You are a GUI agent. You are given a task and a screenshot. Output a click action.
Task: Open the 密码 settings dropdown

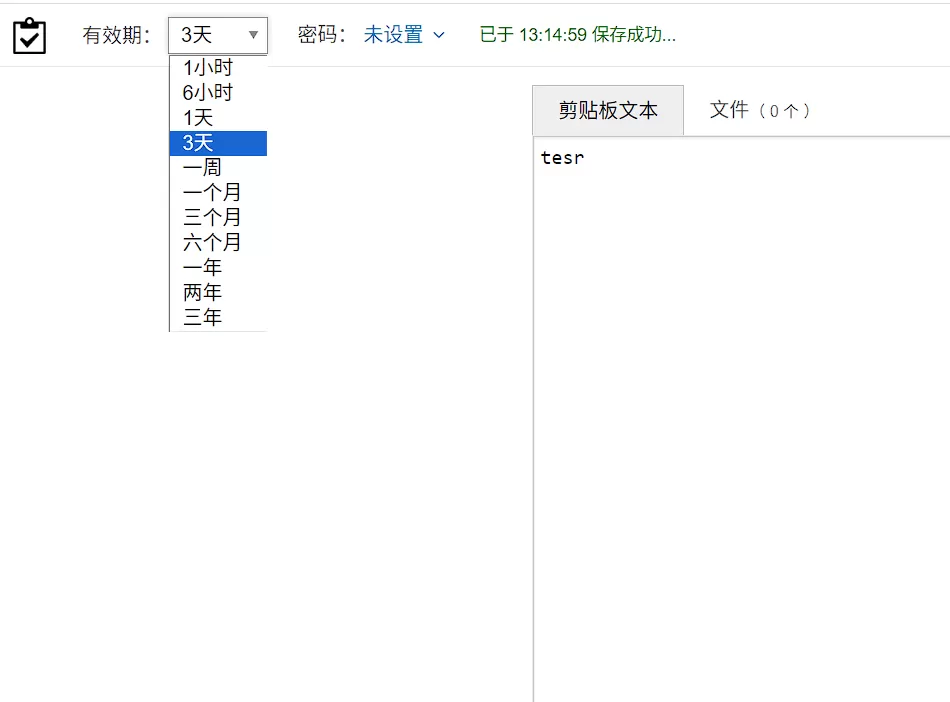(405, 34)
